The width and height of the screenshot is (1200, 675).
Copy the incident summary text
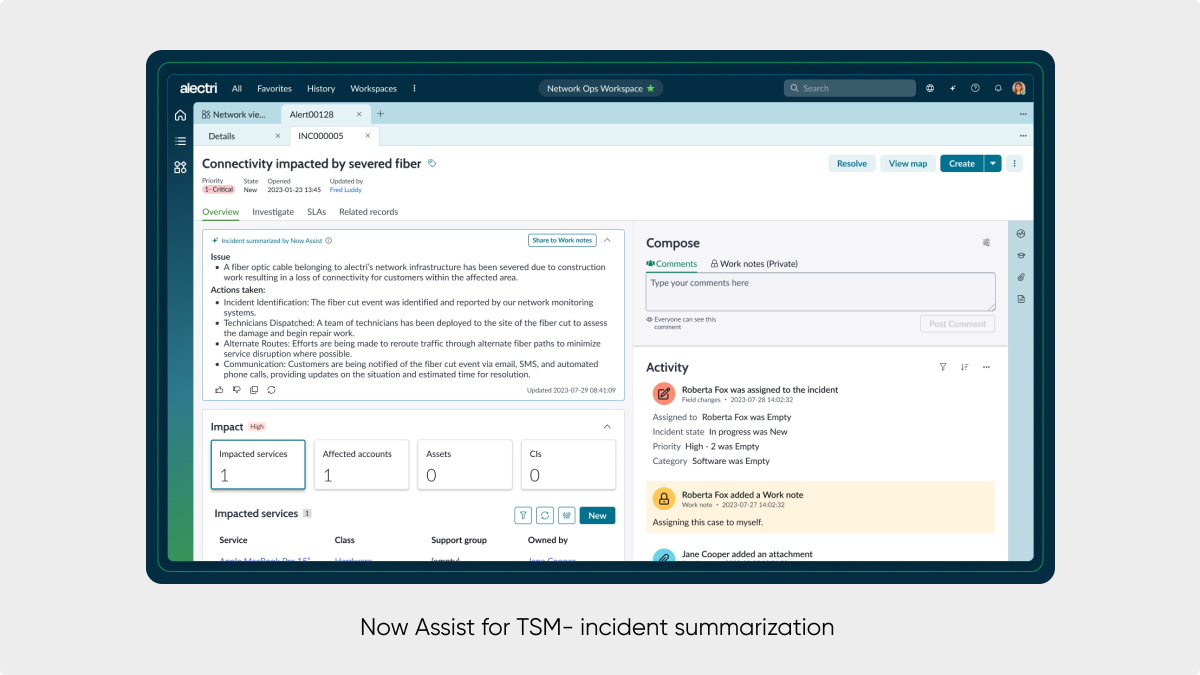[x=254, y=390]
